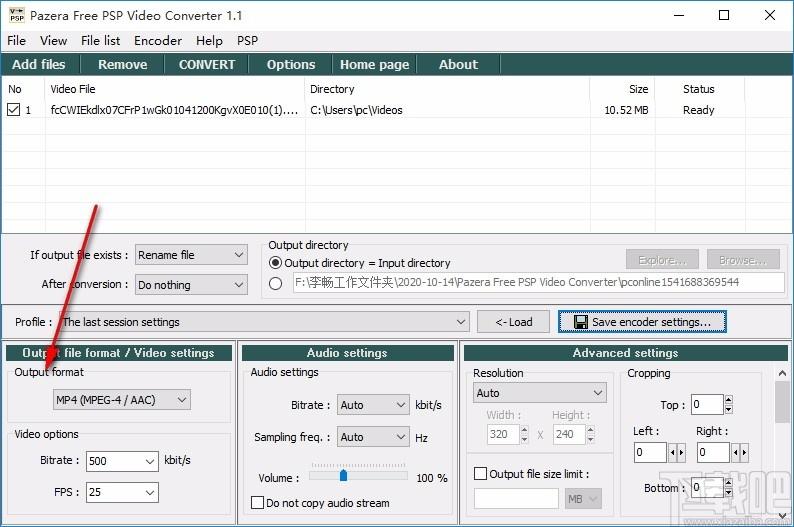The width and height of the screenshot is (794, 527).
Task: Expand the Profile dropdown list
Action: (x=264, y=322)
